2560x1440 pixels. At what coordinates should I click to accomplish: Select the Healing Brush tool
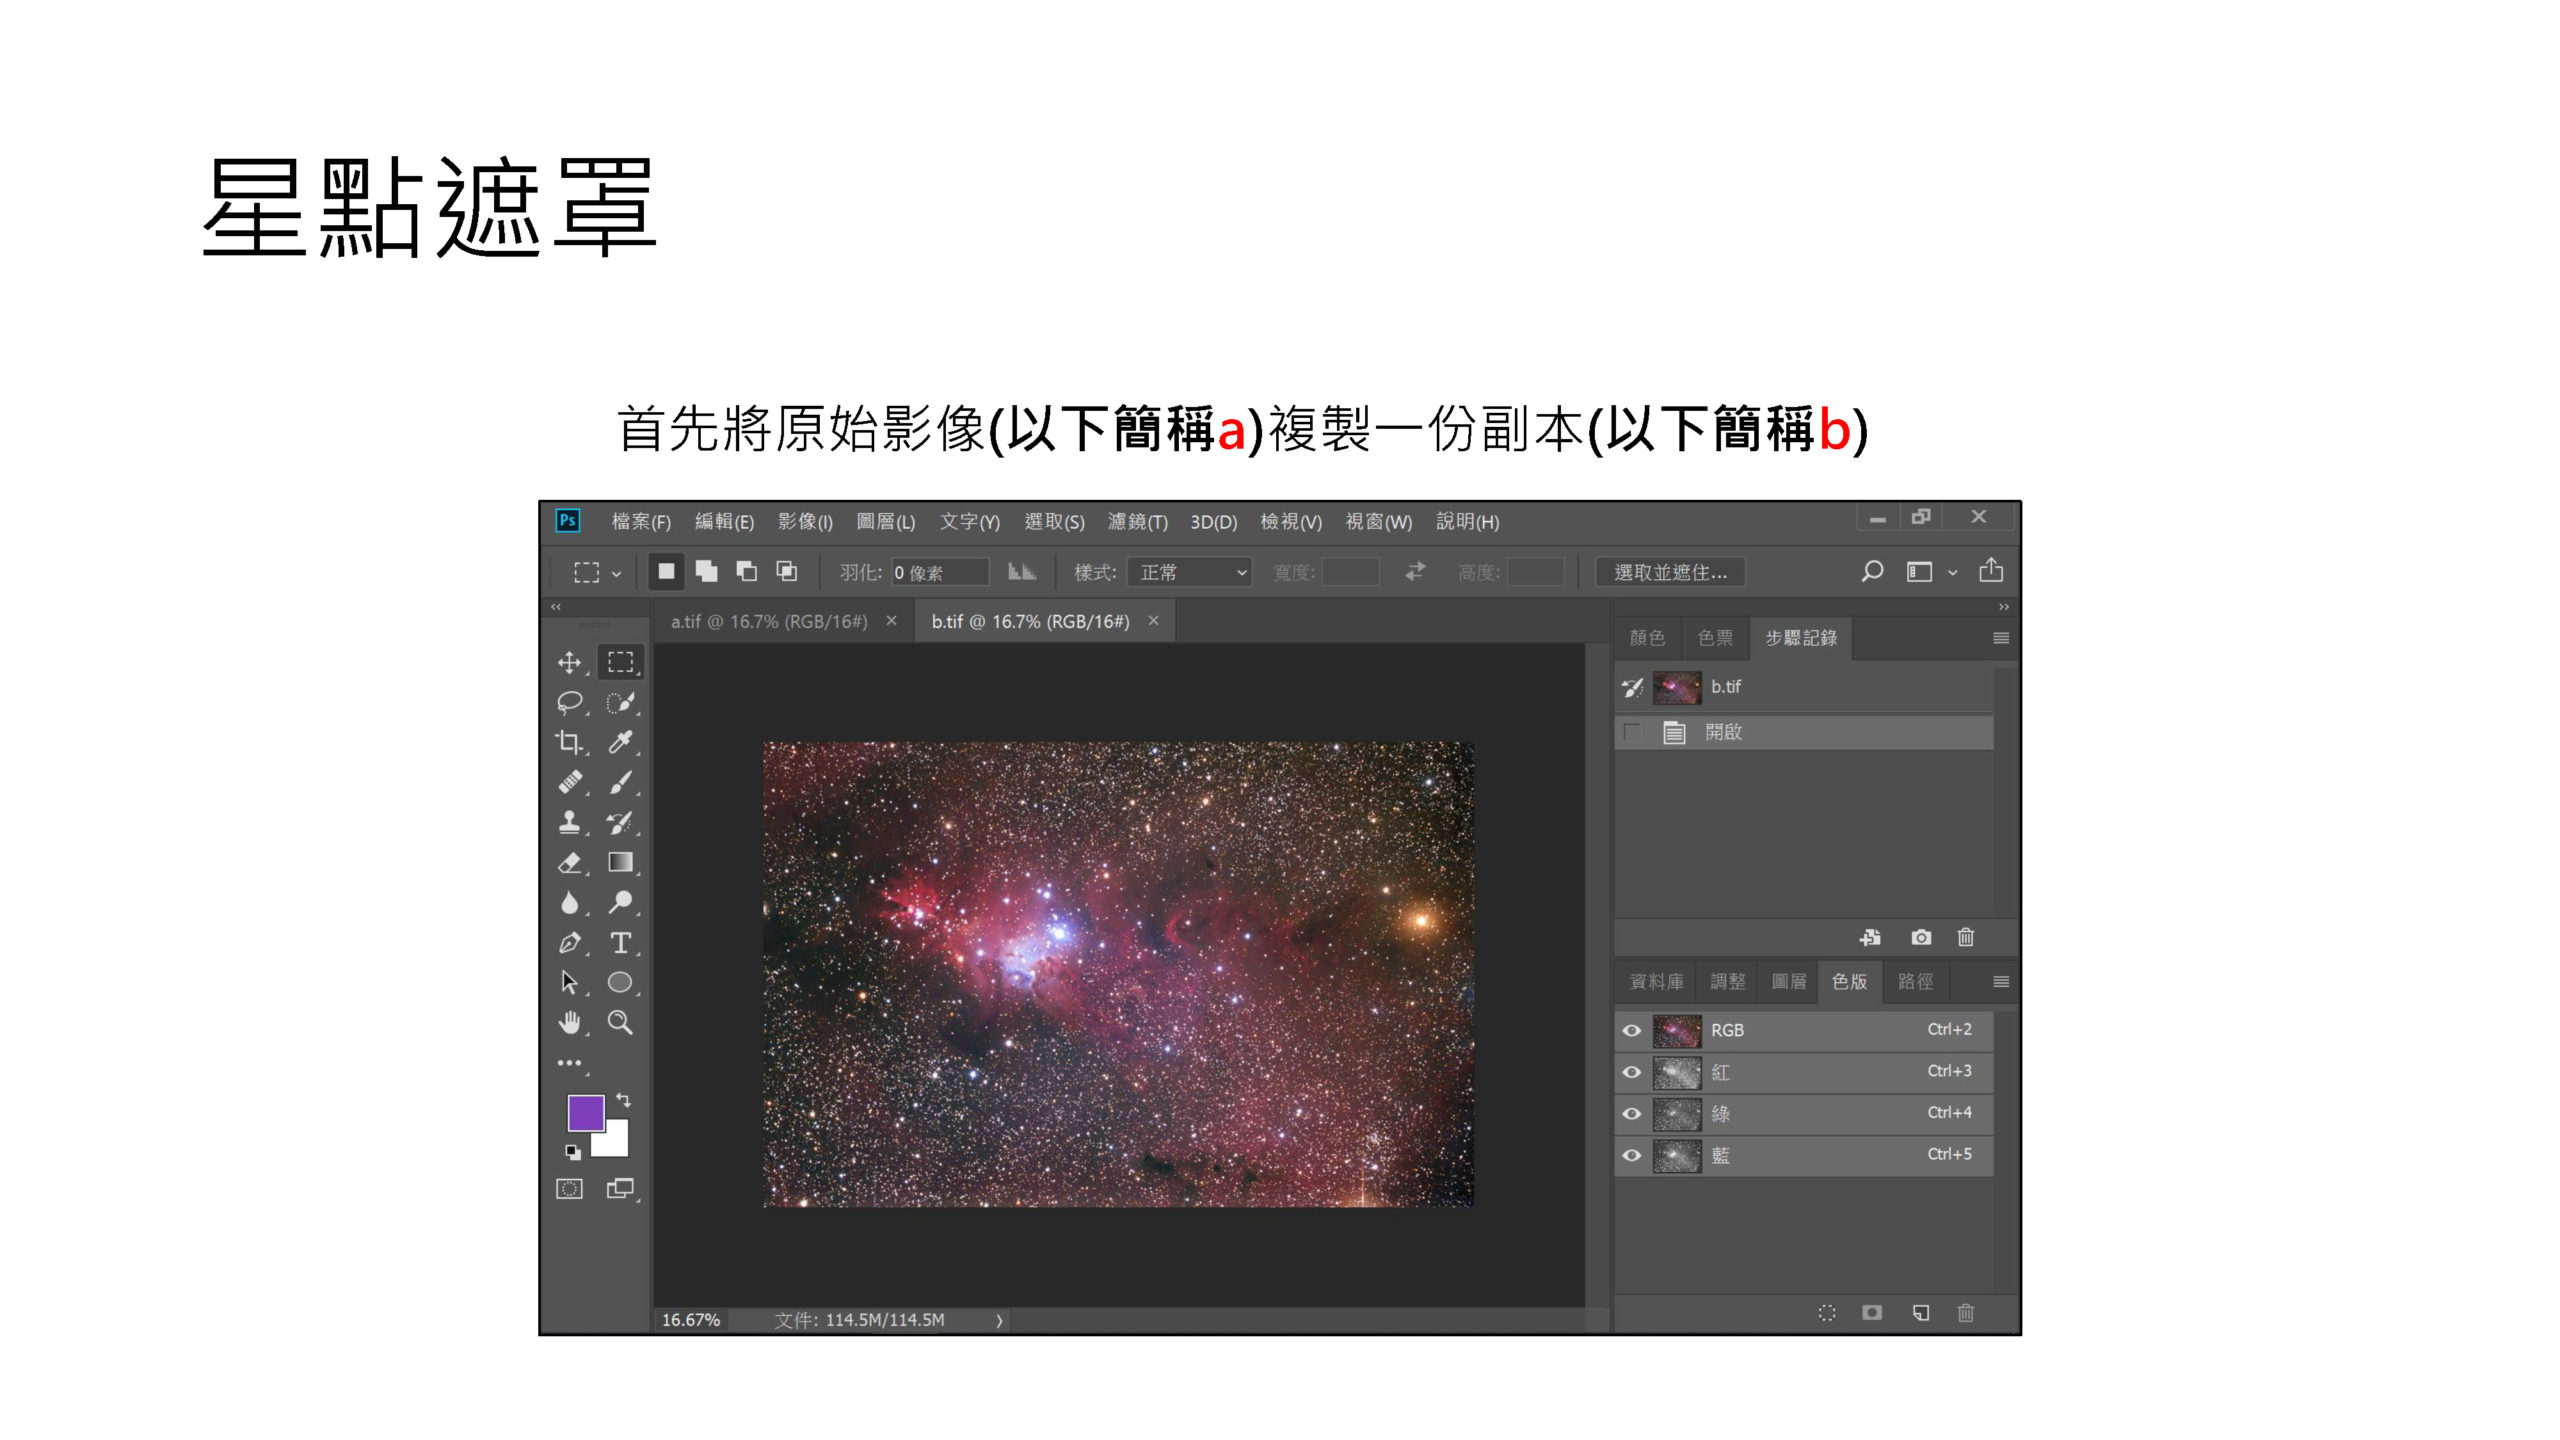[570, 782]
